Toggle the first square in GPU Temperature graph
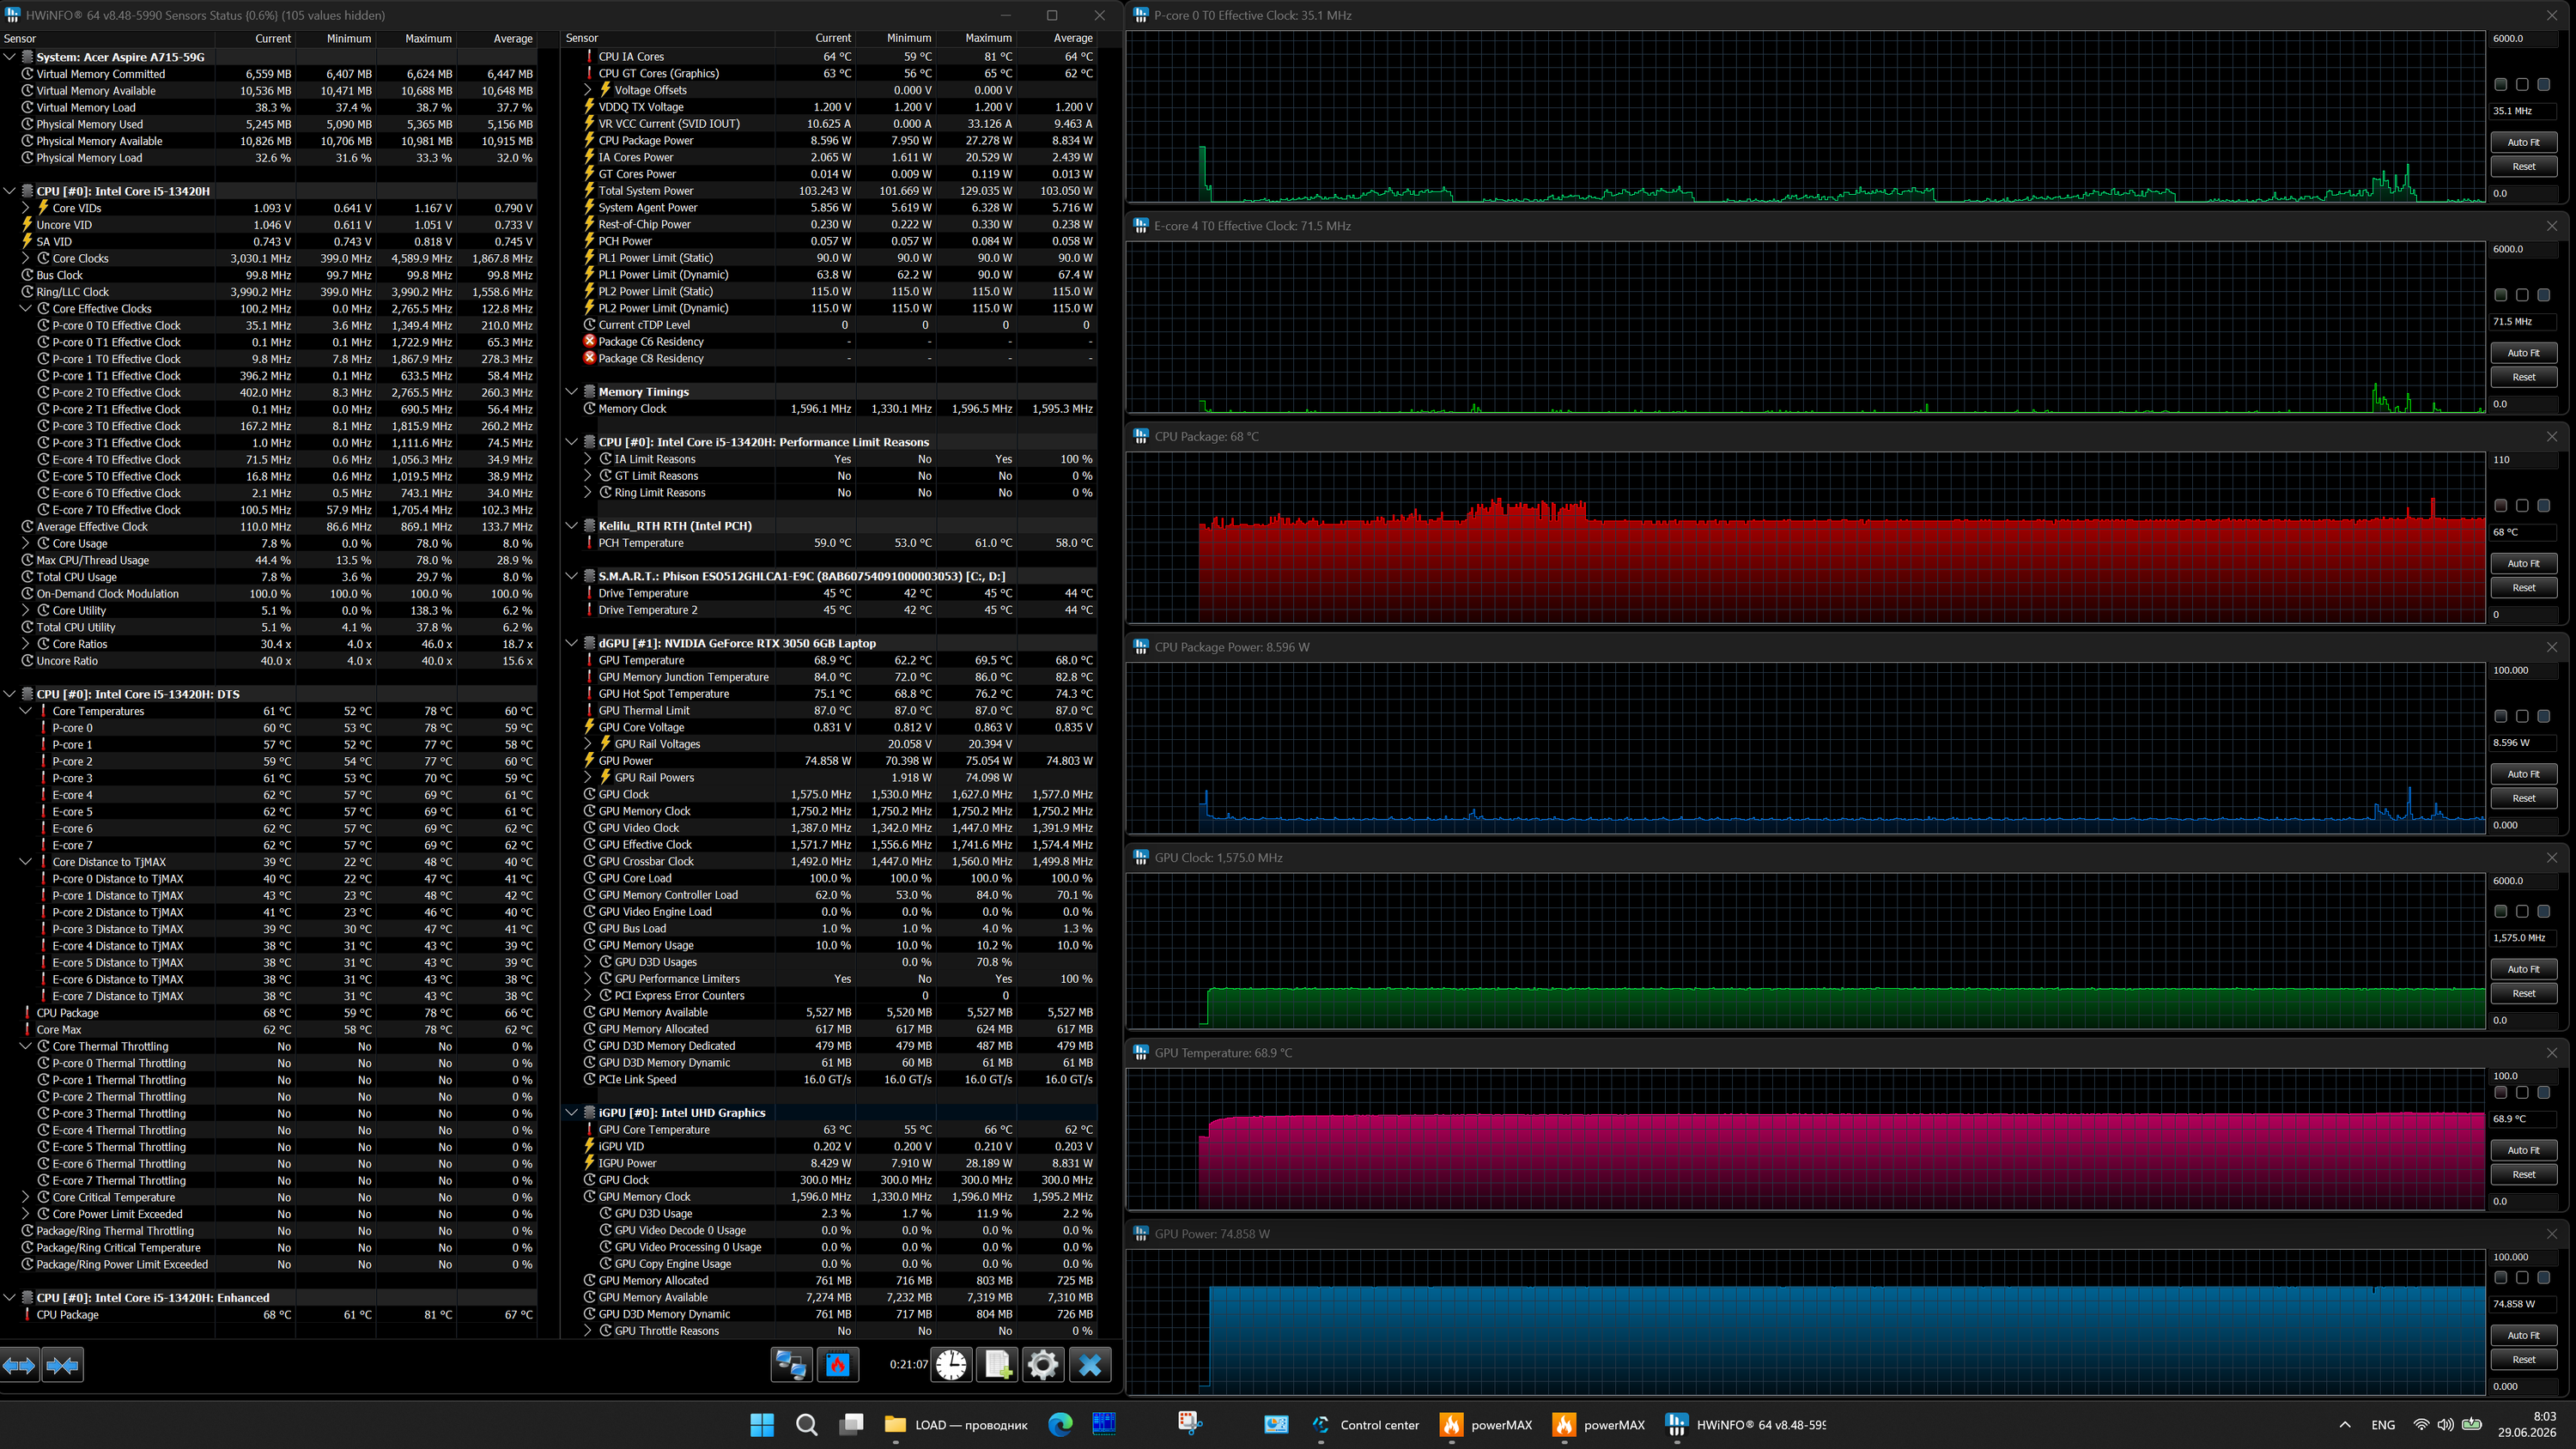Screen dimensions: 2576x1449 [x=2500, y=1092]
